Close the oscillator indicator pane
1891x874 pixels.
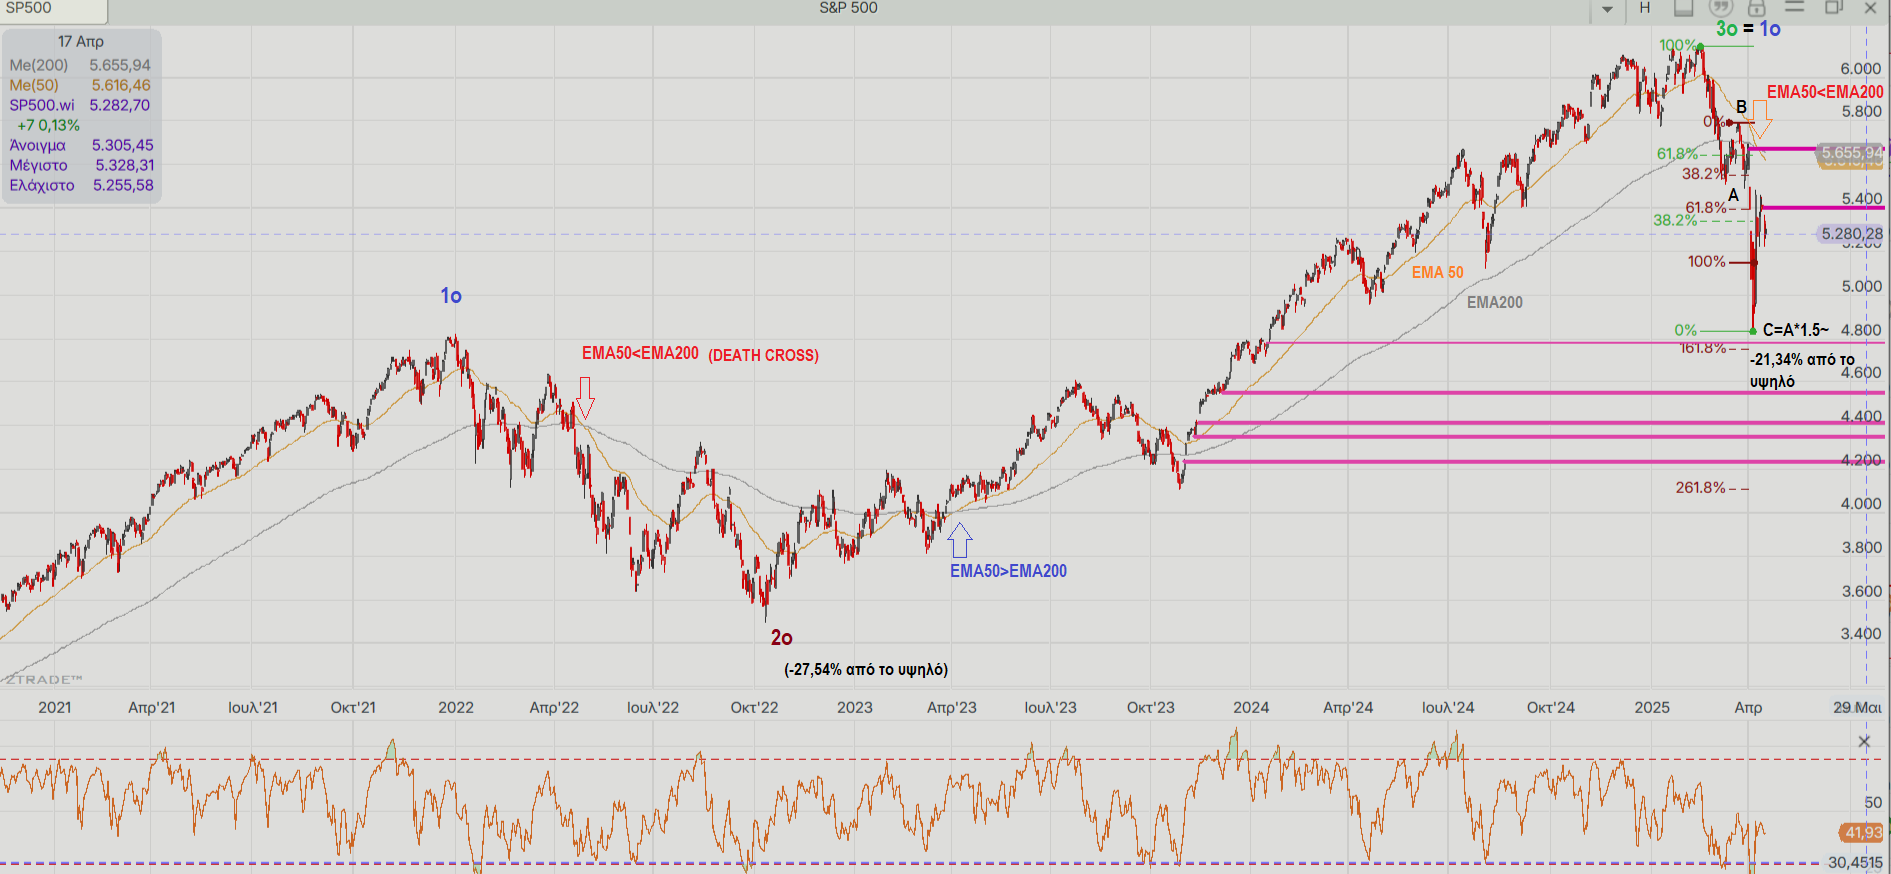pyautogui.click(x=1864, y=741)
